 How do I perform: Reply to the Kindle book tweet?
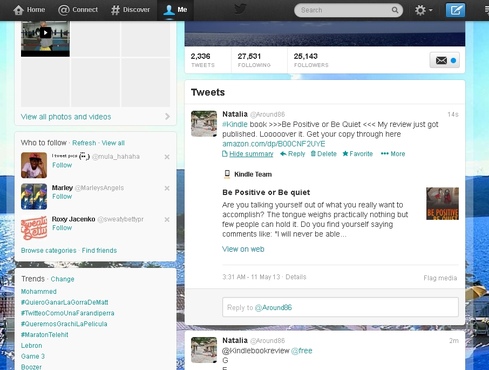(x=293, y=154)
